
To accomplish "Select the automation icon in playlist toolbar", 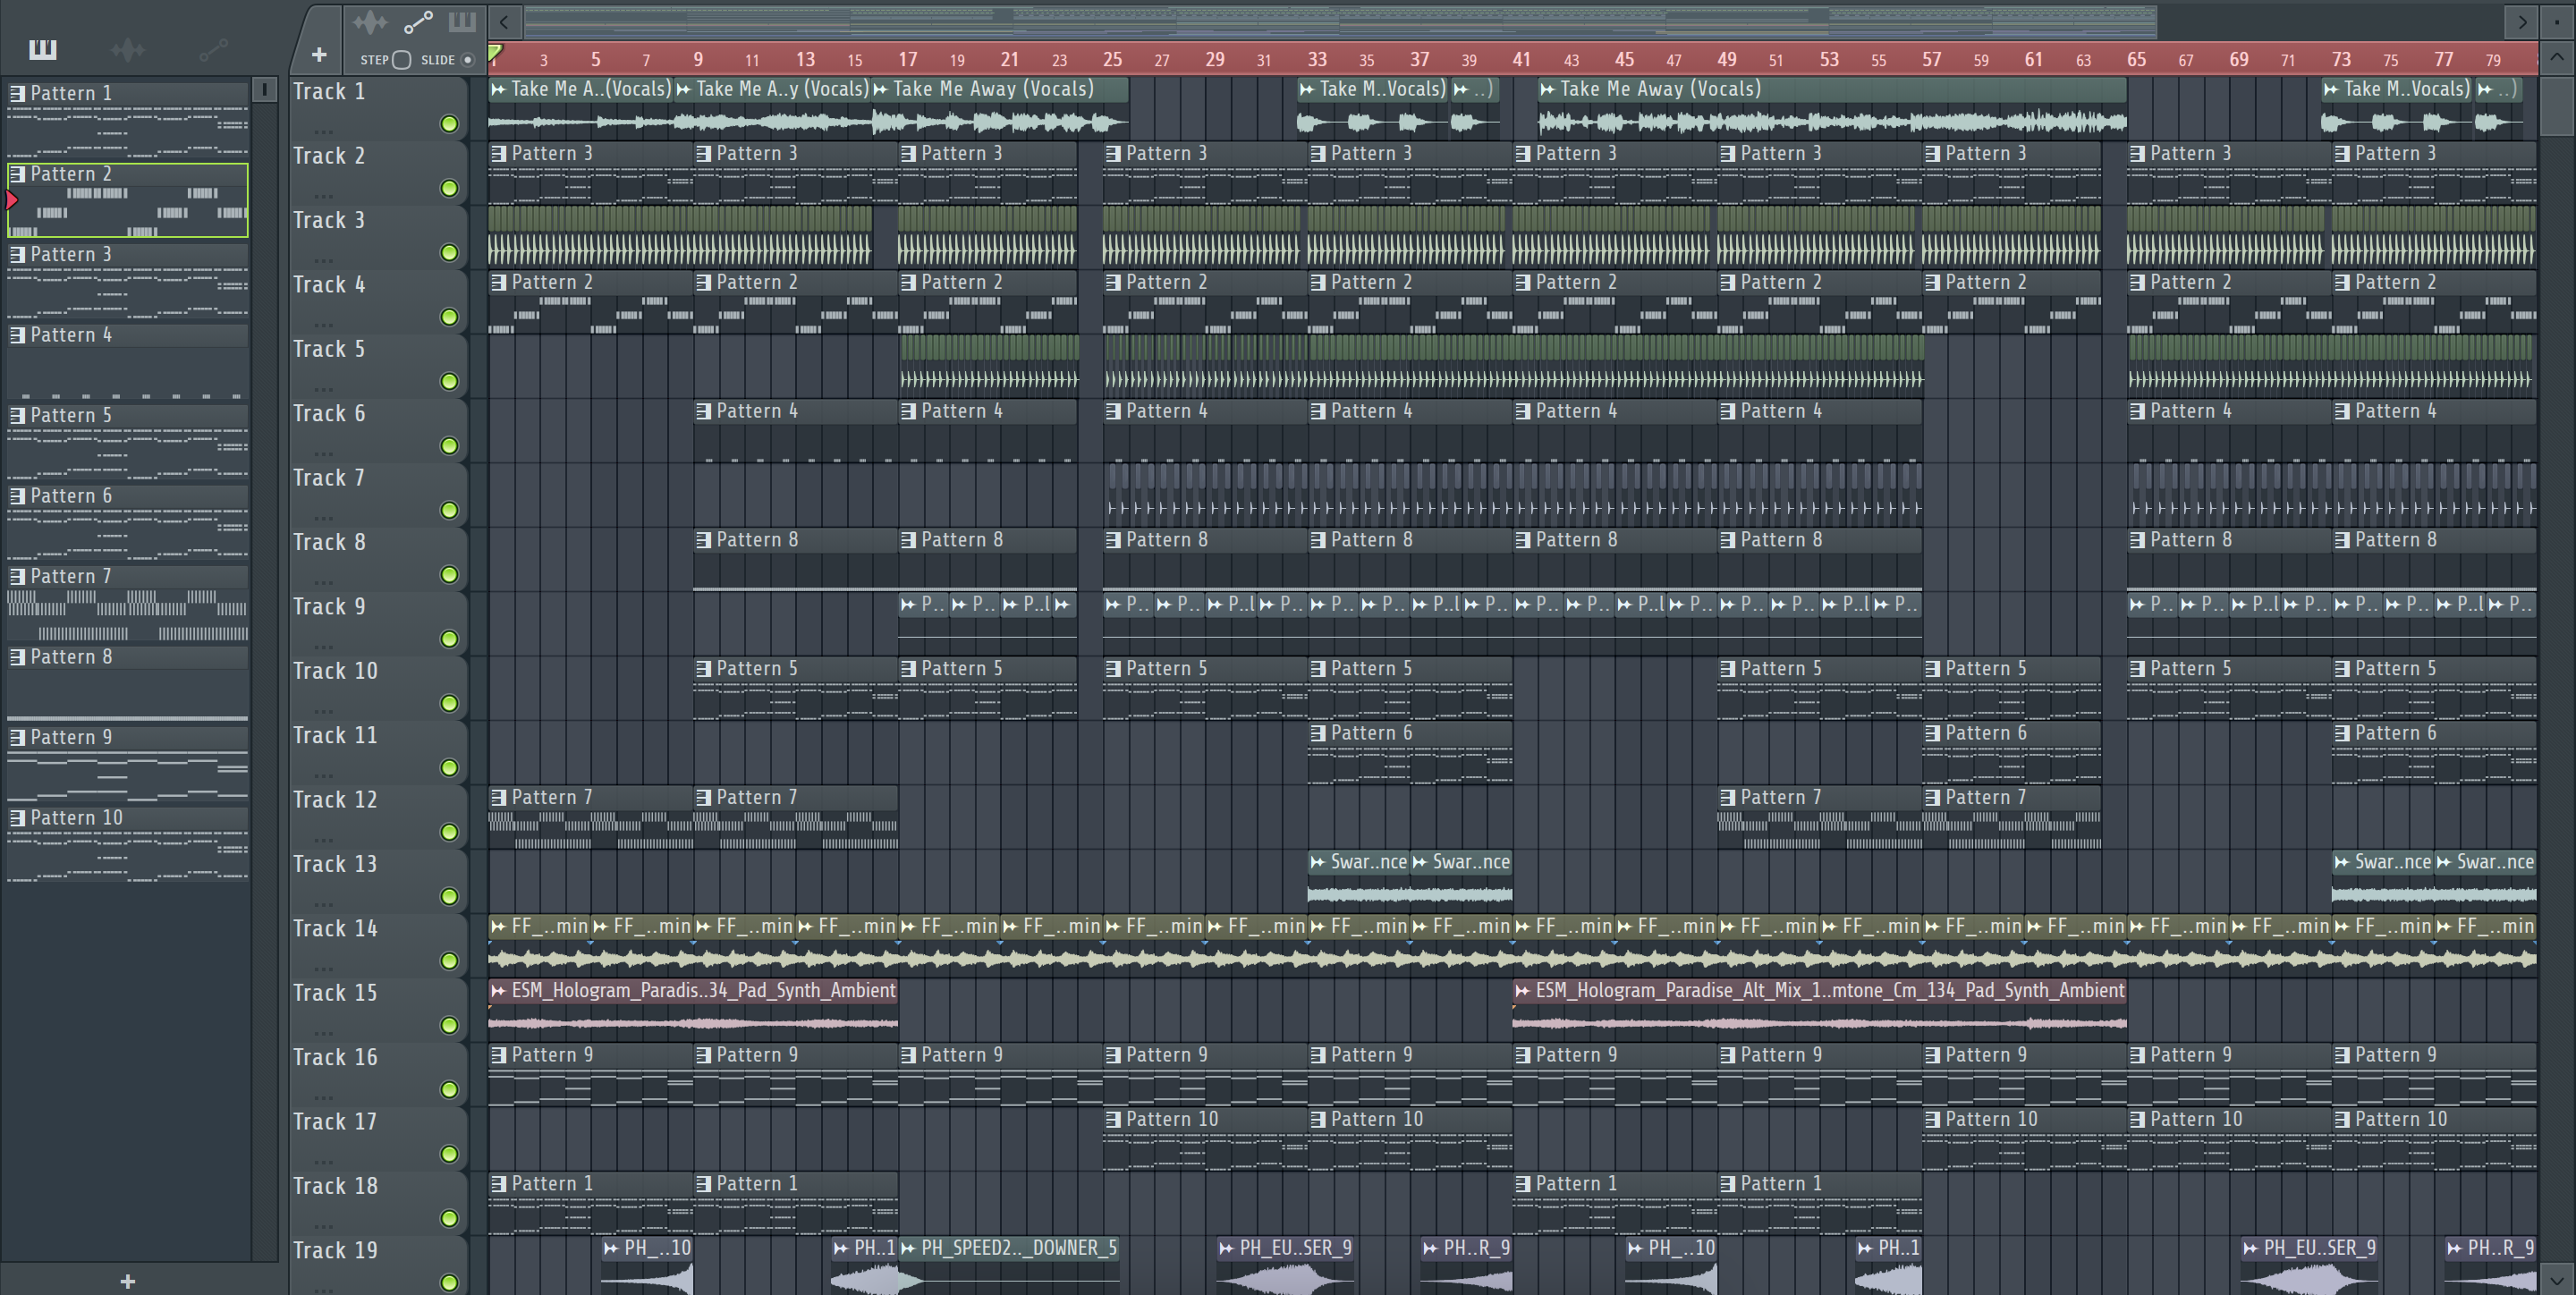I will 418,21.
